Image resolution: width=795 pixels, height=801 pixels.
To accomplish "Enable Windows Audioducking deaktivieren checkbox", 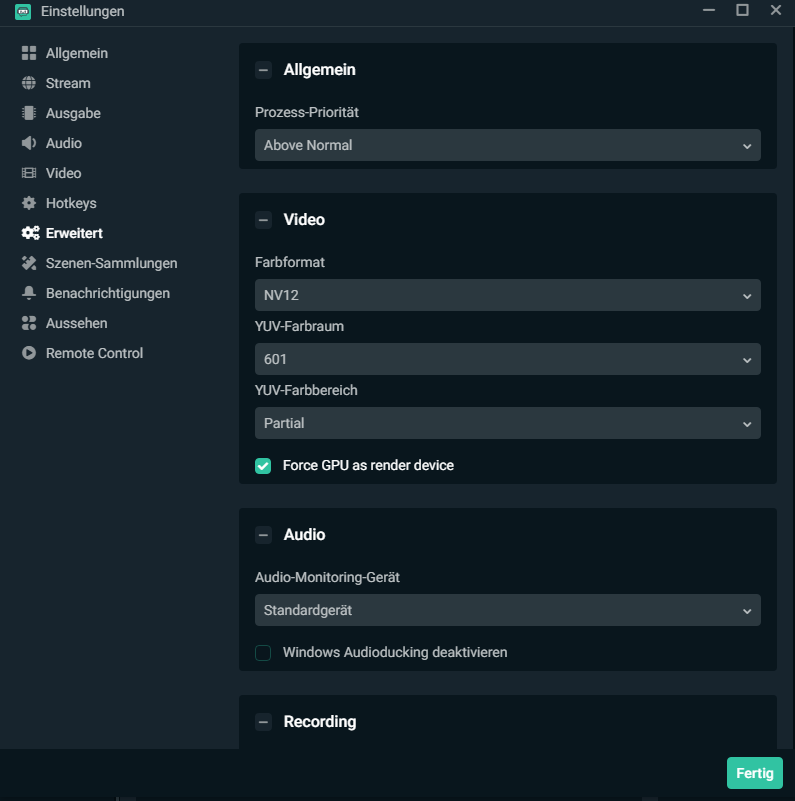I will coord(263,652).
